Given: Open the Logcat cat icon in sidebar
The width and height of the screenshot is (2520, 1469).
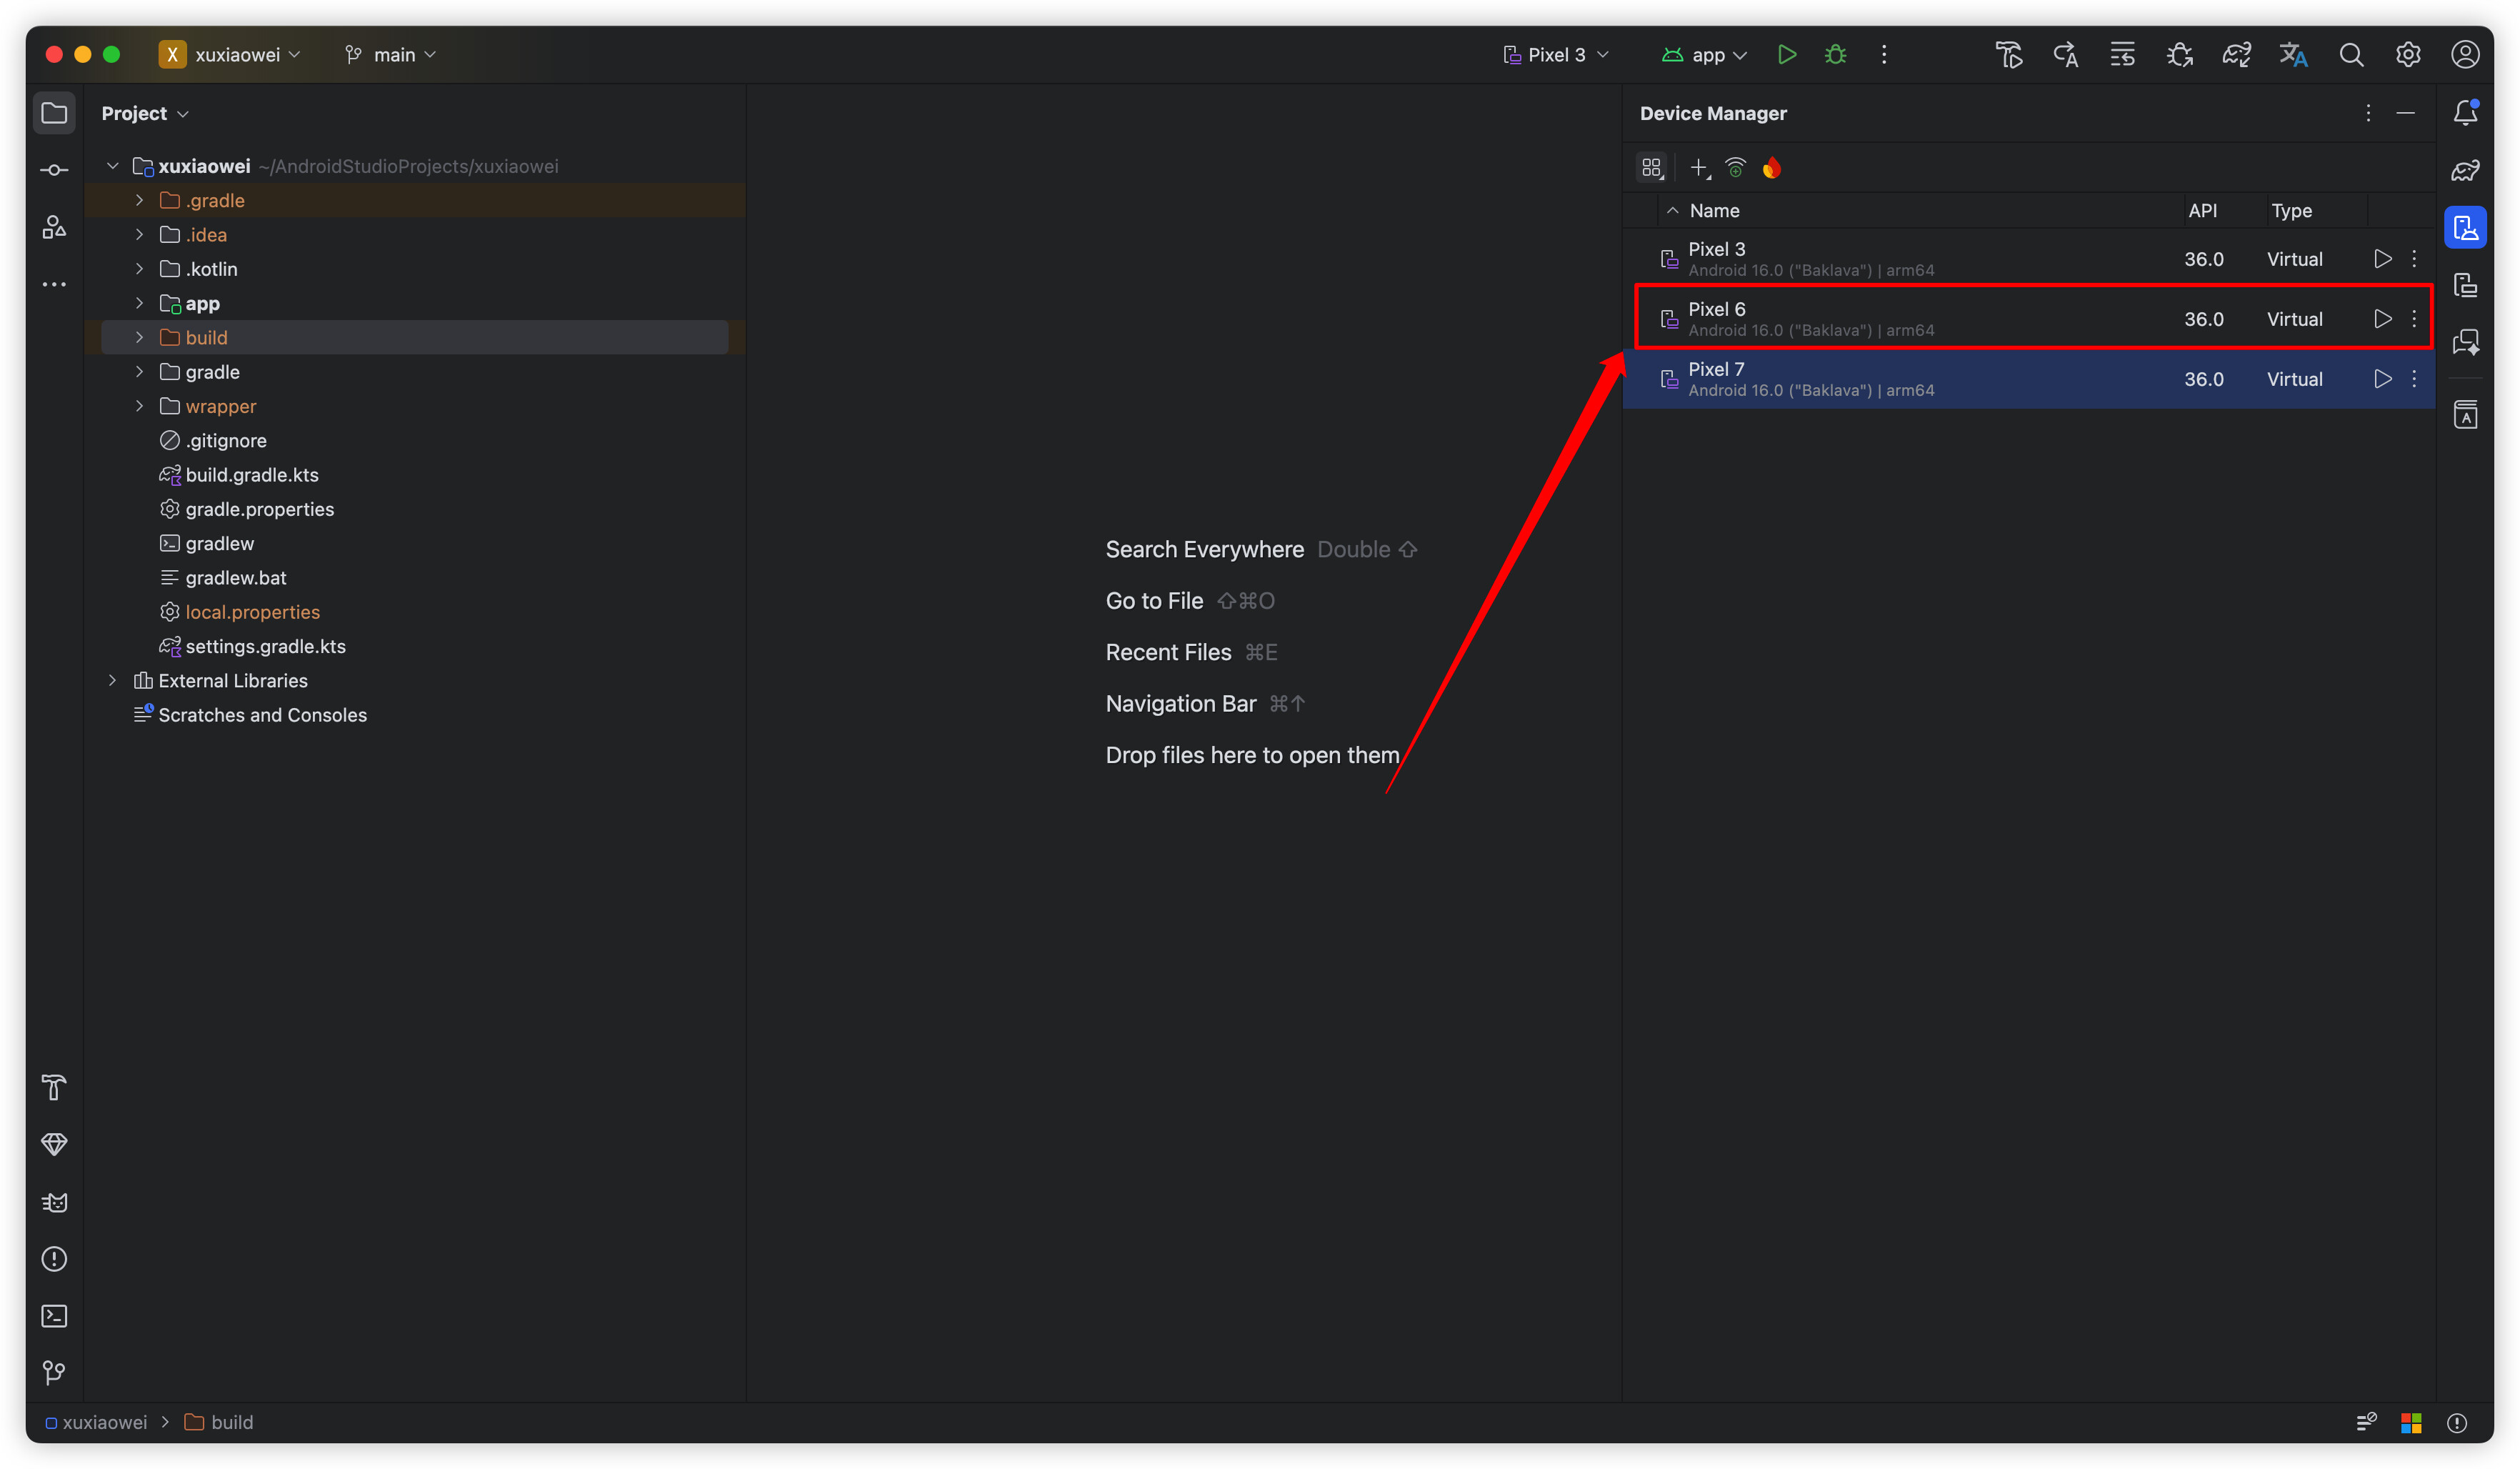Looking at the screenshot, I should [x=54, y=1202].
